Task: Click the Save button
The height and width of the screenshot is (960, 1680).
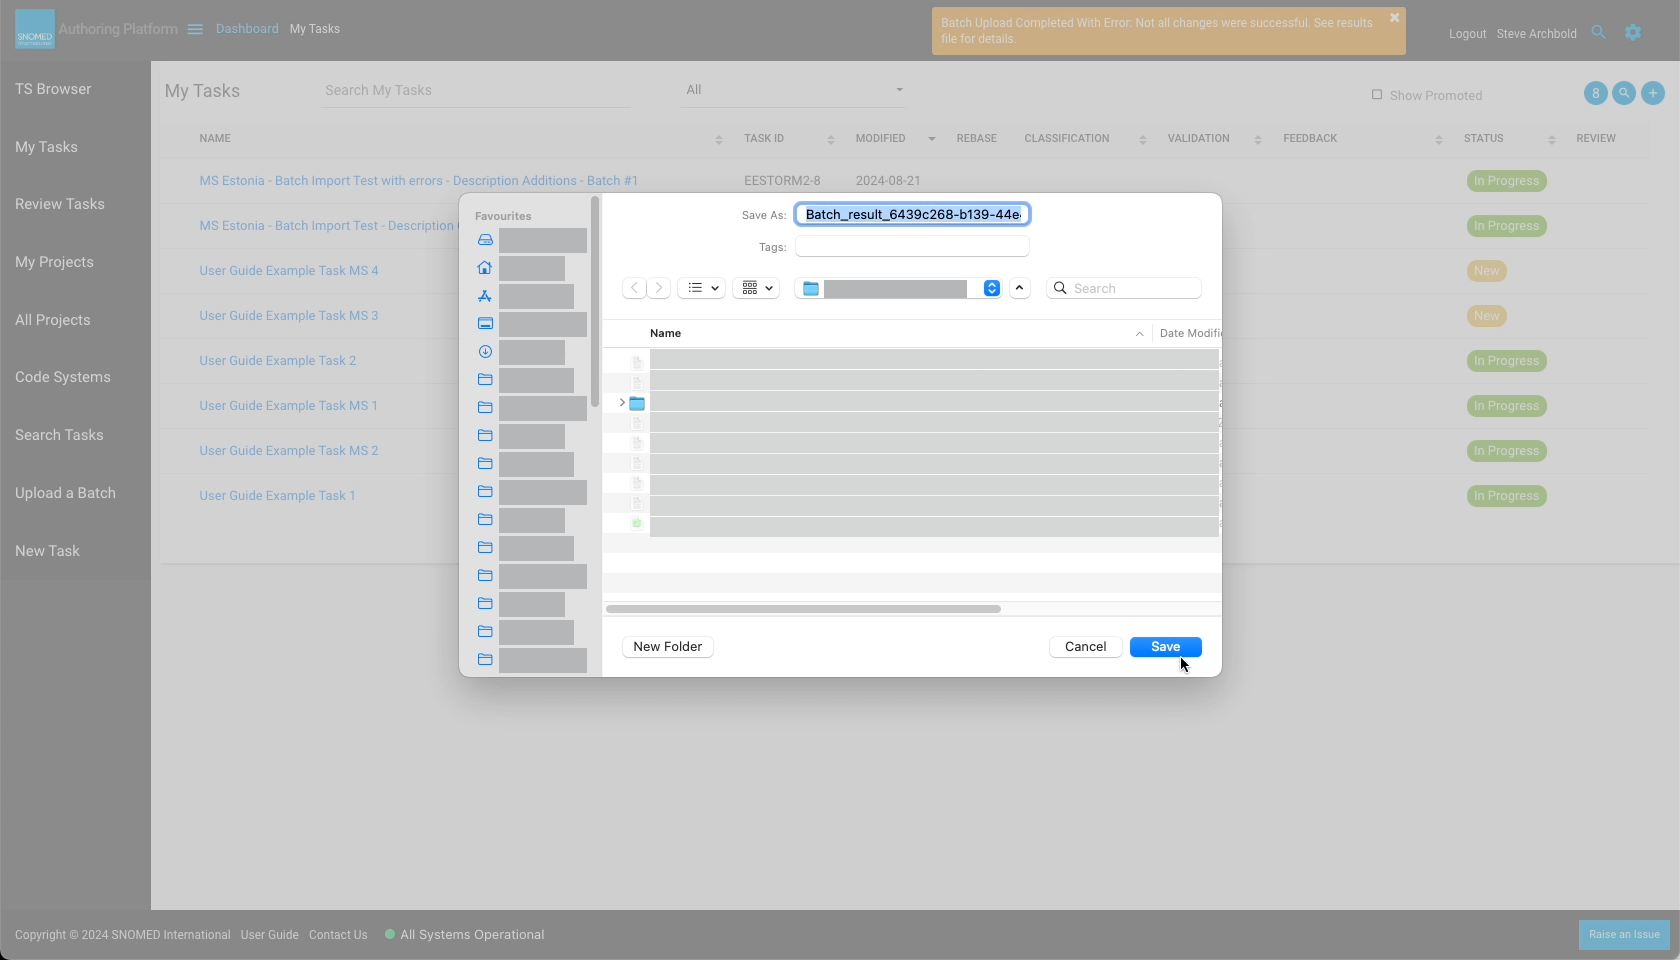Action: pyautogui.click(x=1166, y=647)
